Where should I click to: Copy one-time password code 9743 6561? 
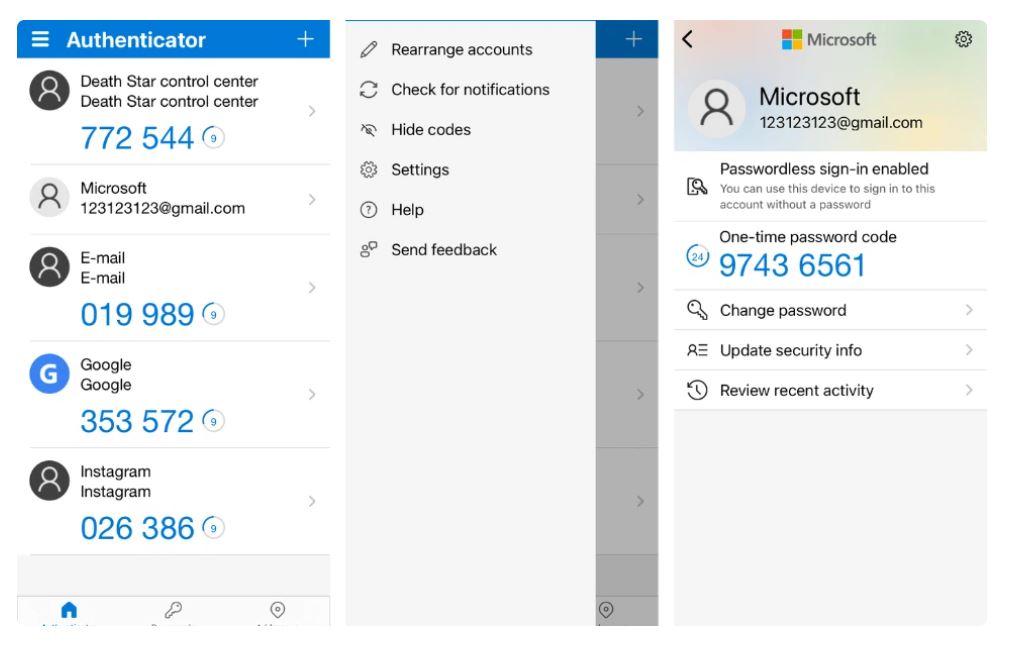[792, 265]
